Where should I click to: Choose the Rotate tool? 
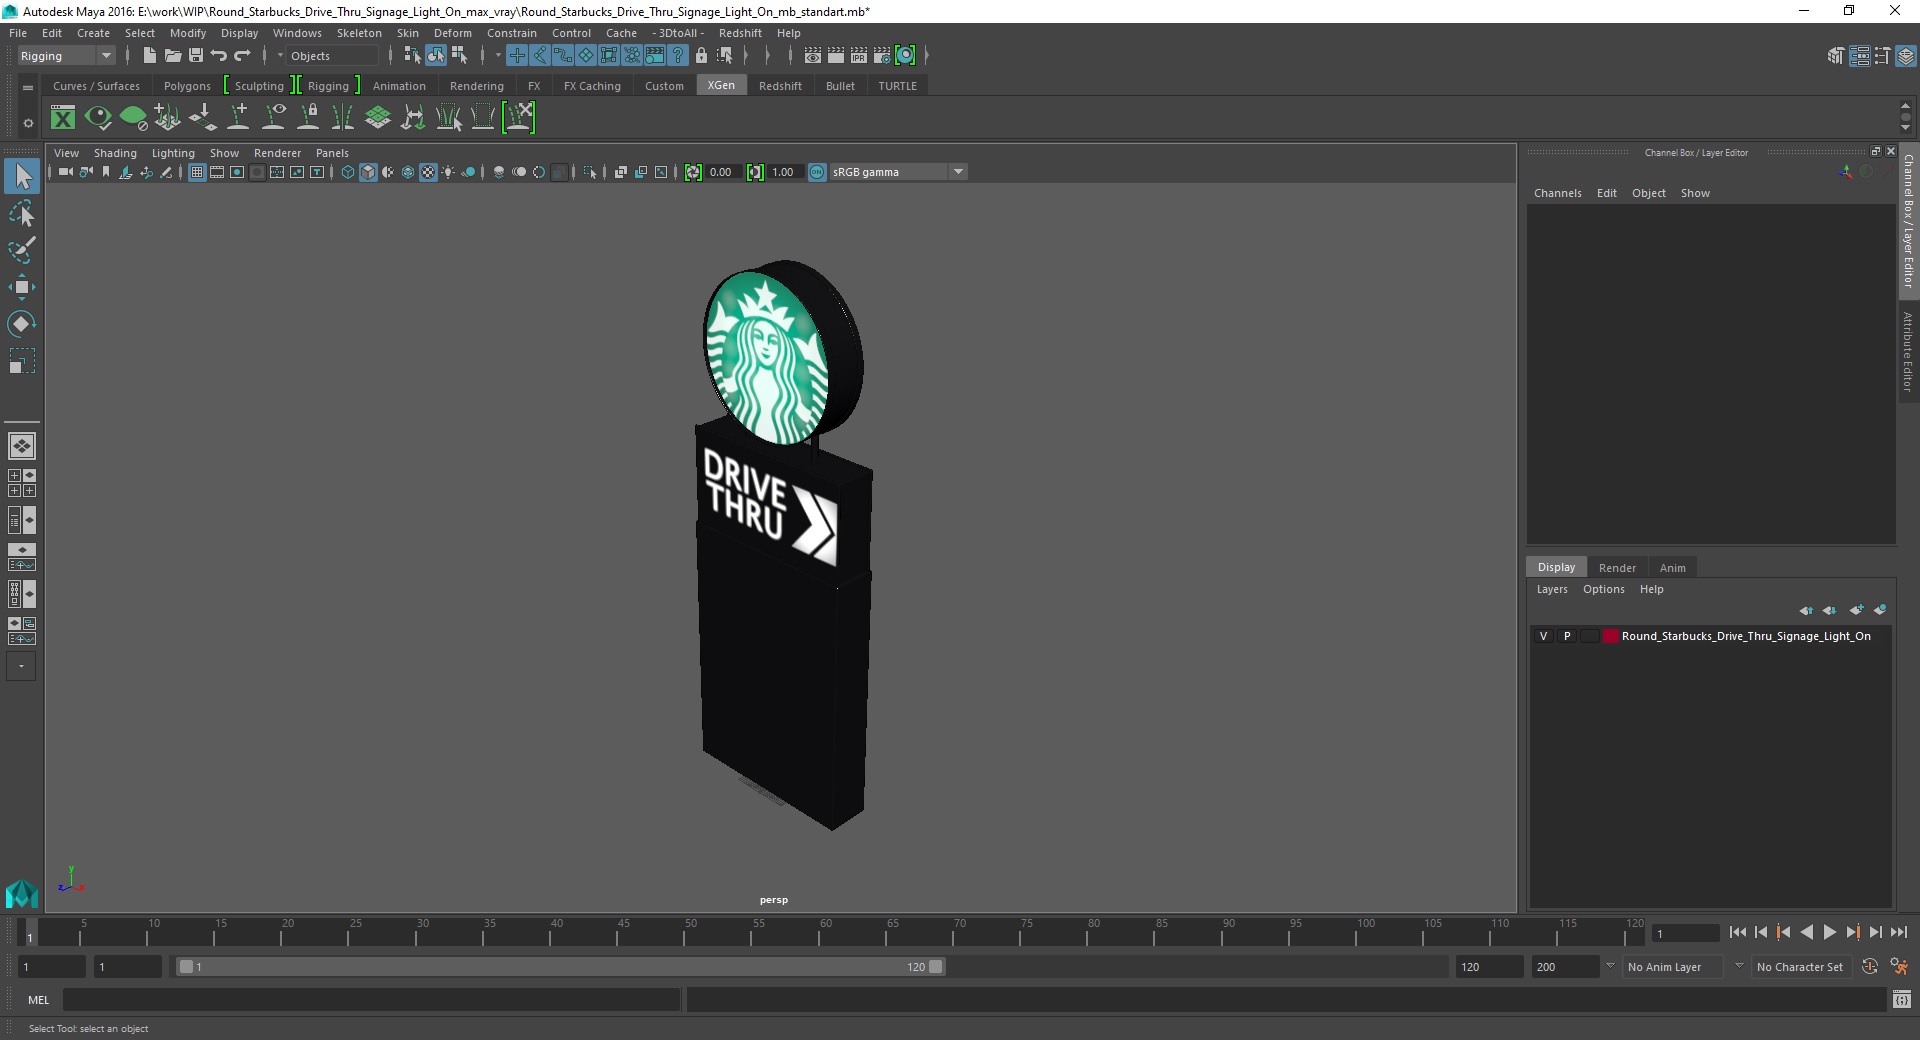click(x=22, y=323)
